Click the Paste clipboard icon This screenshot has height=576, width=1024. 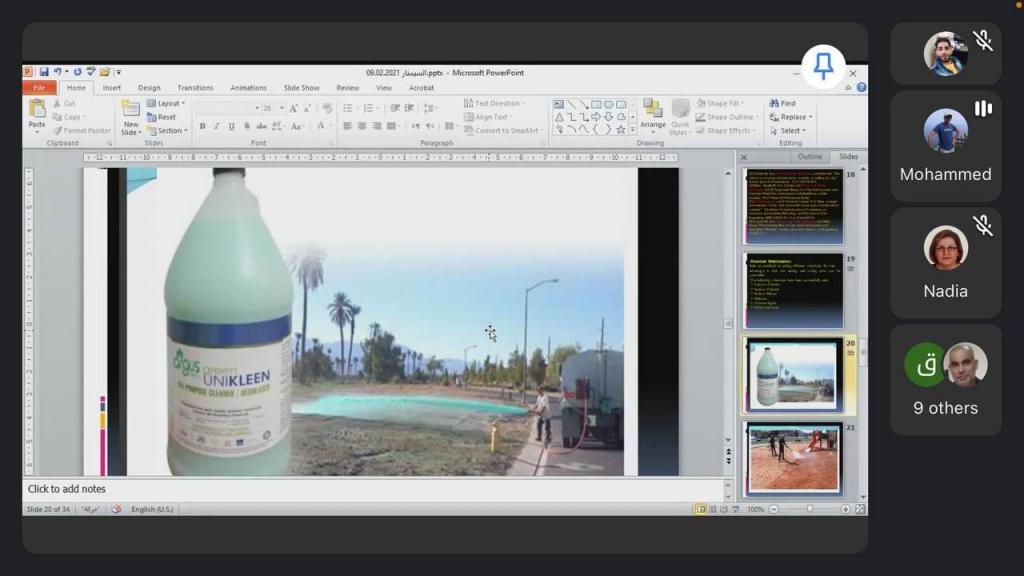pos(37,112)
